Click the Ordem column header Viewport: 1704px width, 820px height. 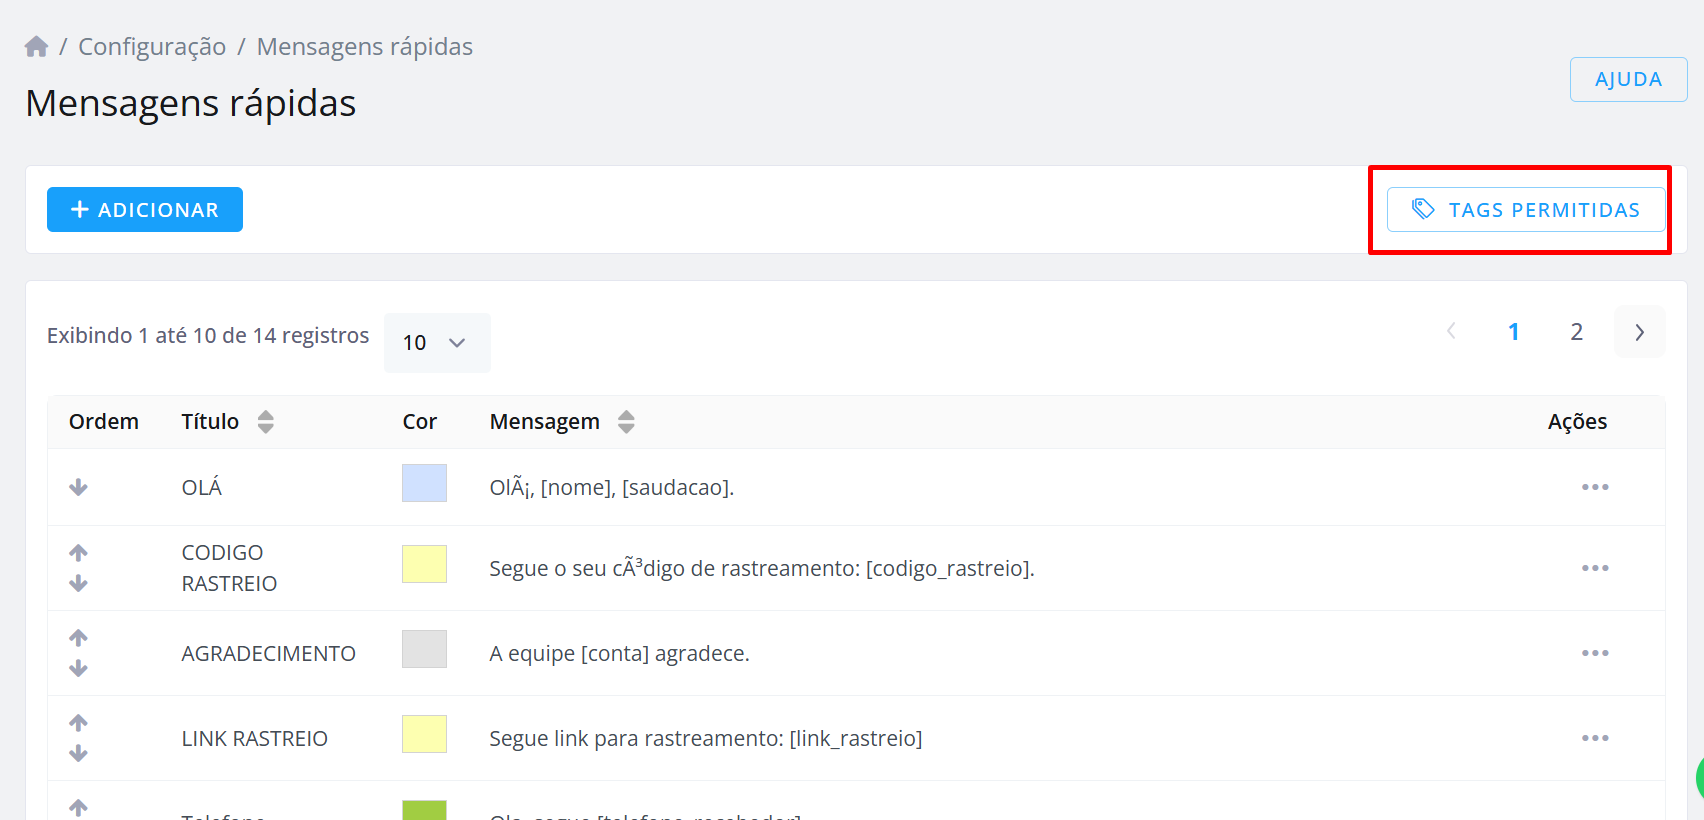pos(104,422)
